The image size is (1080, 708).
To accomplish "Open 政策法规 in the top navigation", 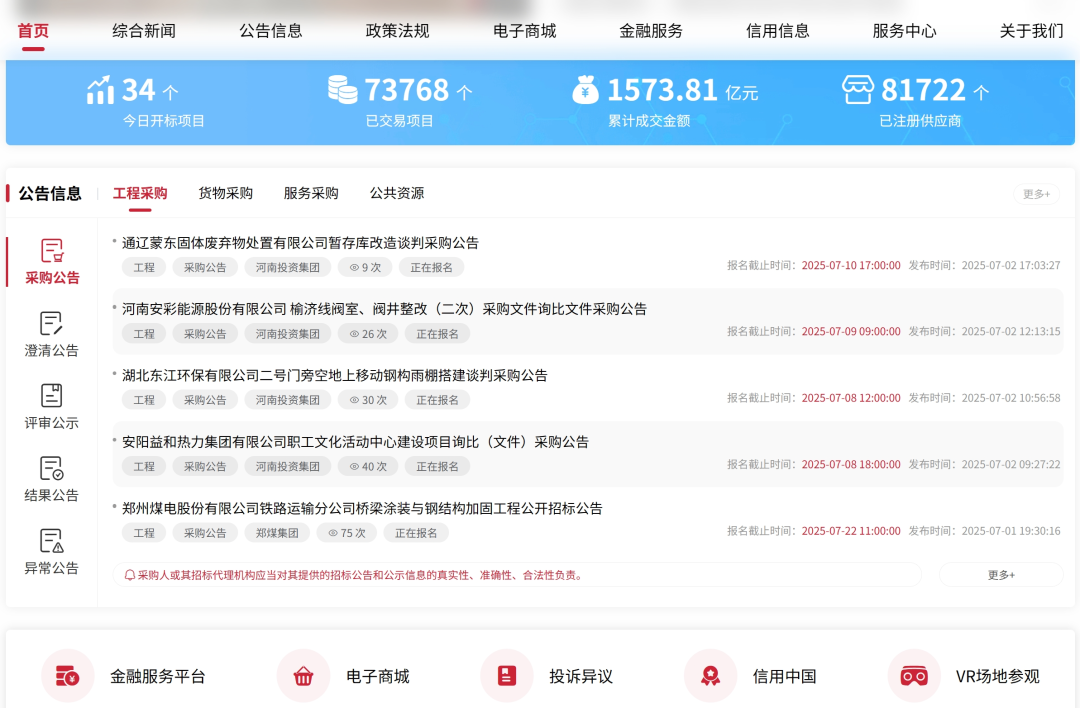I will (397, 31).
